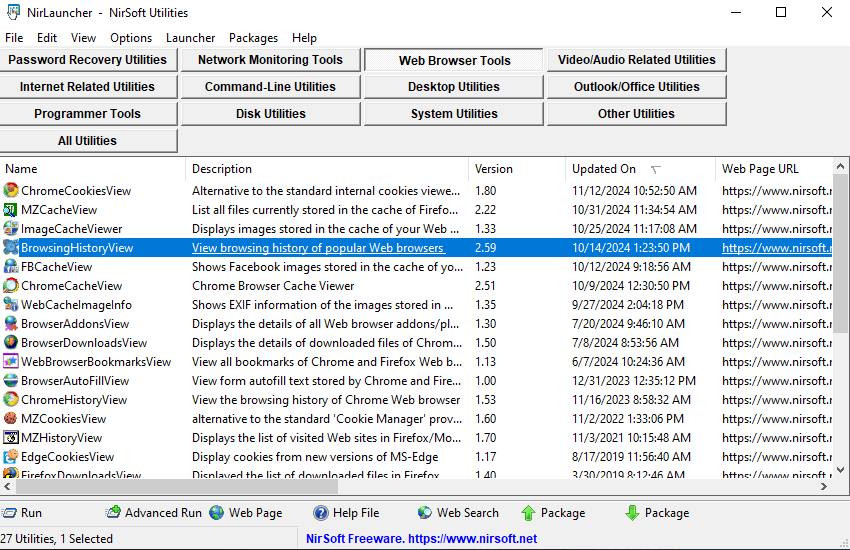The image size is (850, 550).
Task: Switch to System Utilities group
Action: [x=454, y=114]
